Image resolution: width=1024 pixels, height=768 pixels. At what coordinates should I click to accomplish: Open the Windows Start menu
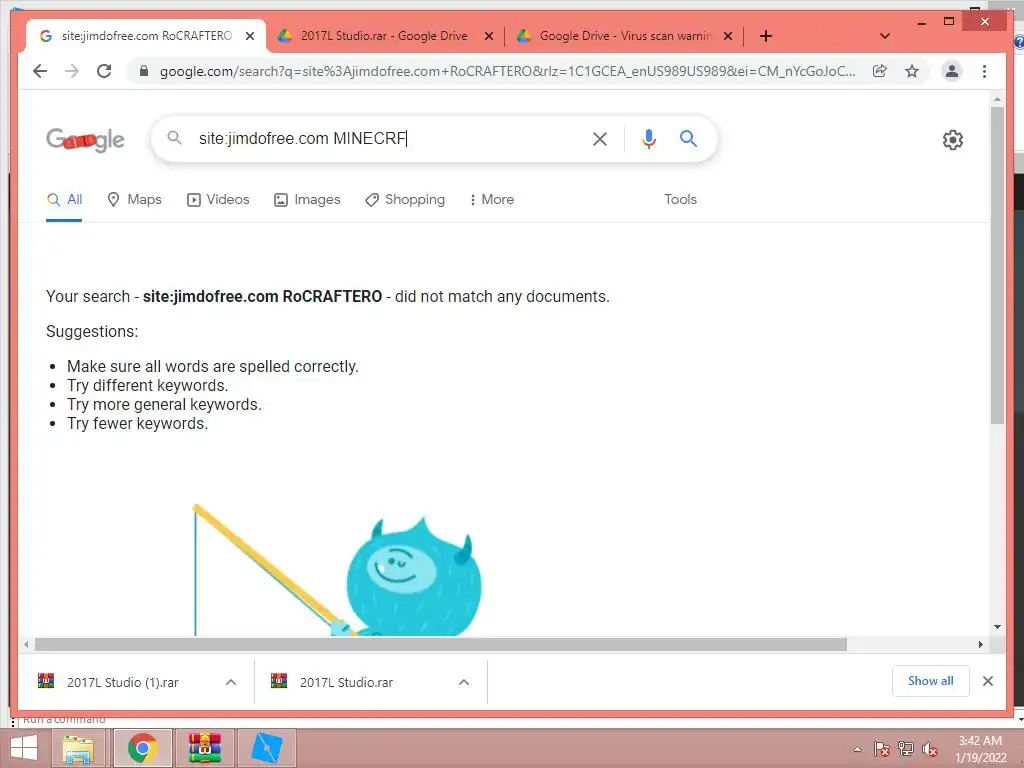24,748
